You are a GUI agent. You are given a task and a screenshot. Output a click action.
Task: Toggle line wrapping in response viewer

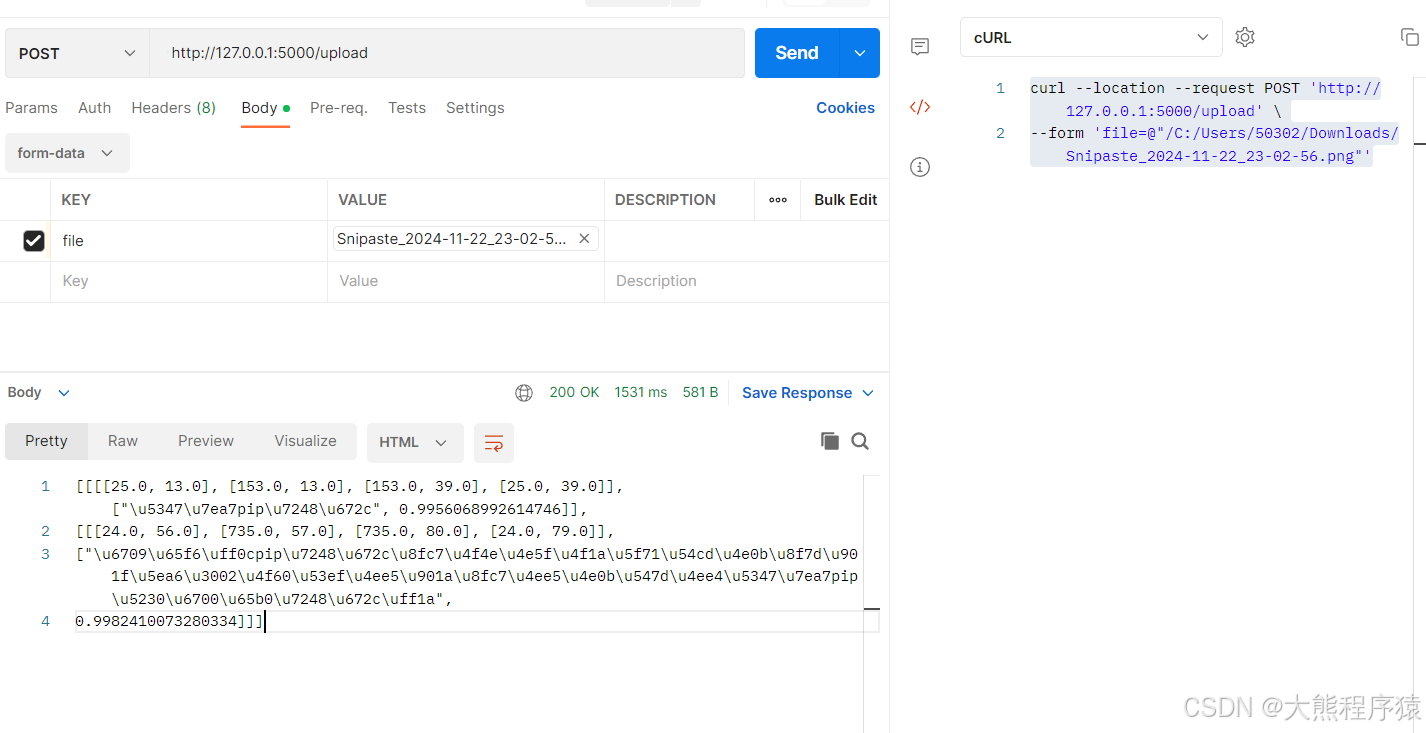click(x=494, y=442)
